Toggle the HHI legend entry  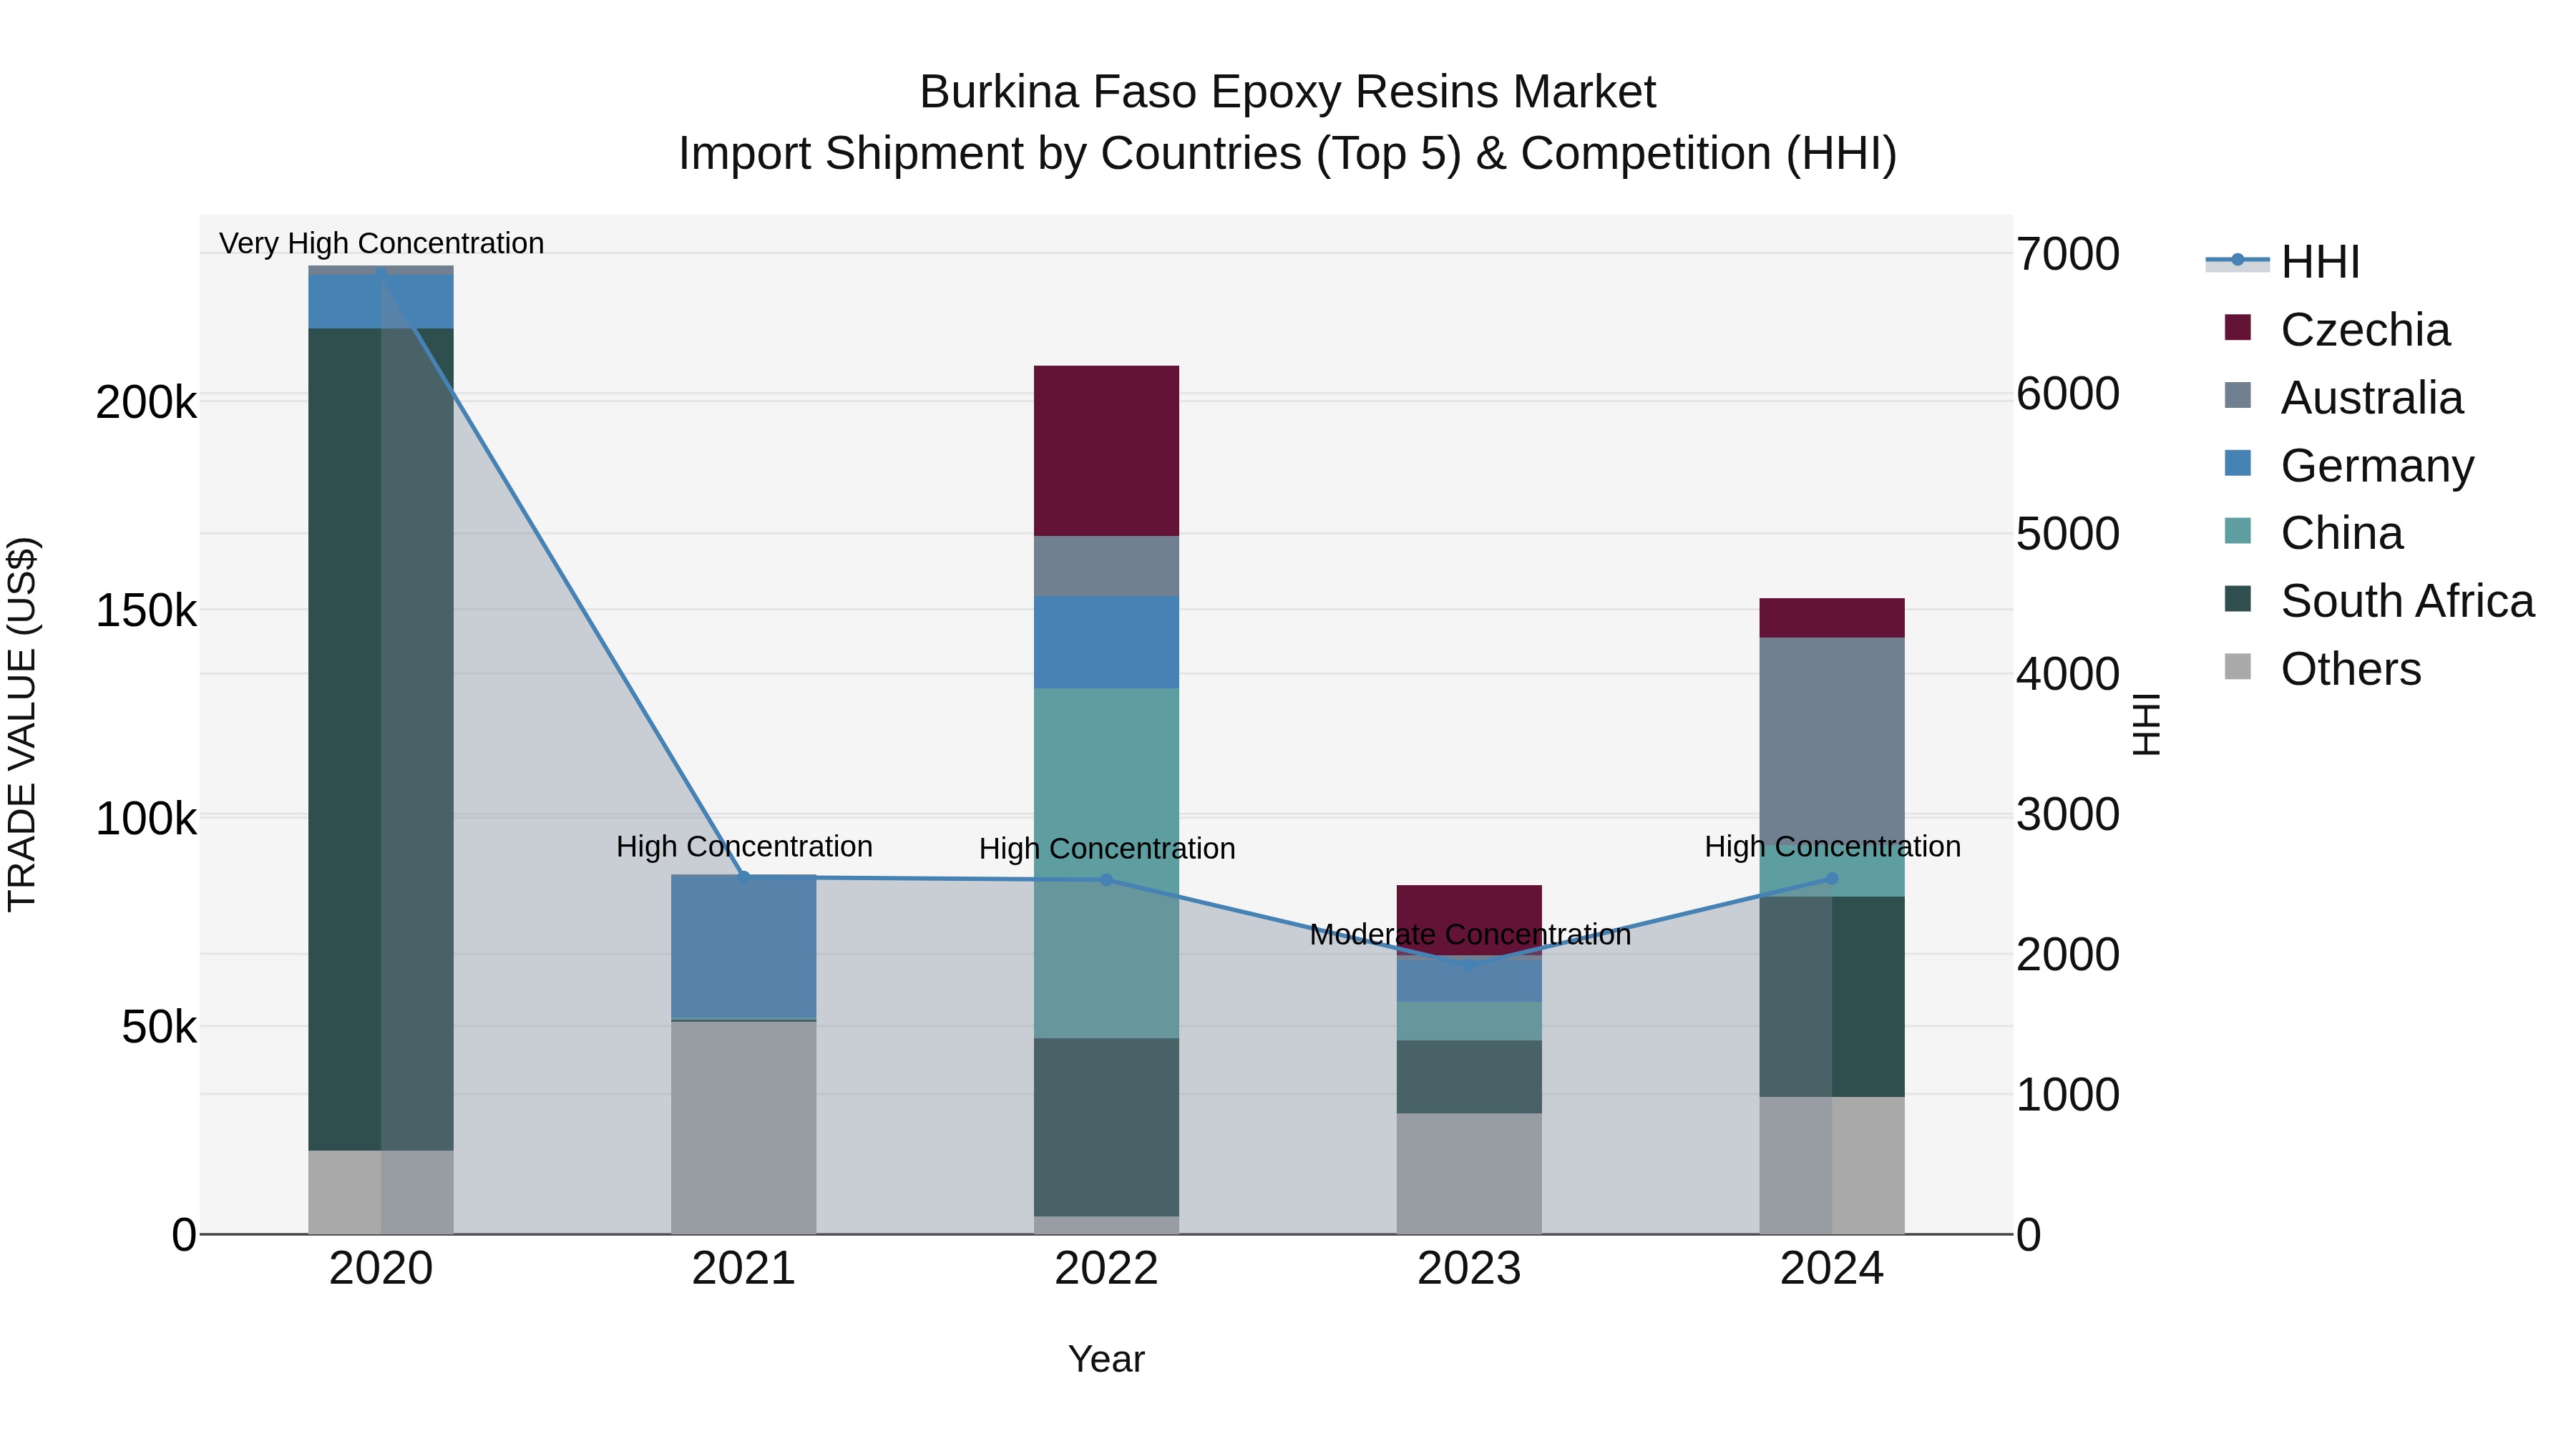(2283, 262)
